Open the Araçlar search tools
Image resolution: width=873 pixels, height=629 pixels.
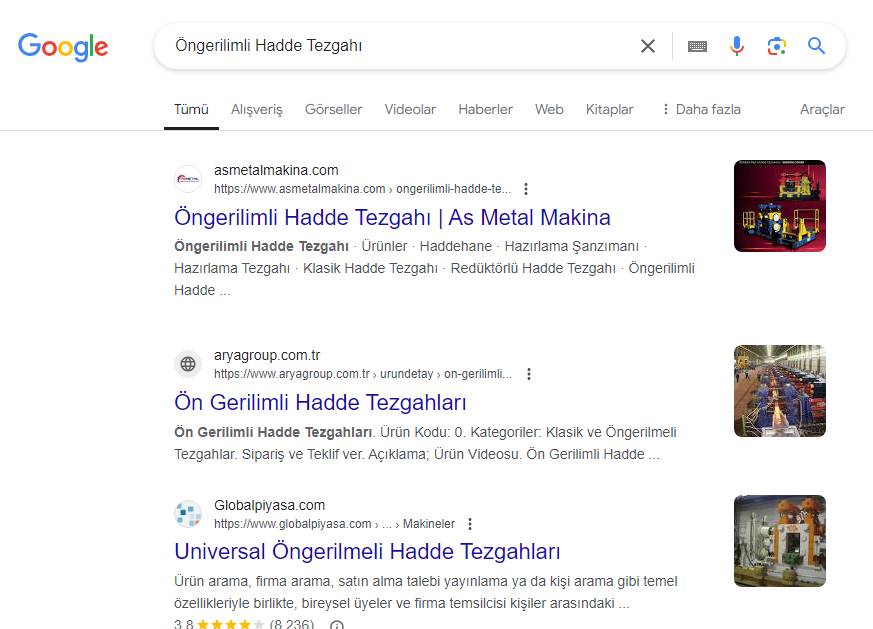point(822,109)
